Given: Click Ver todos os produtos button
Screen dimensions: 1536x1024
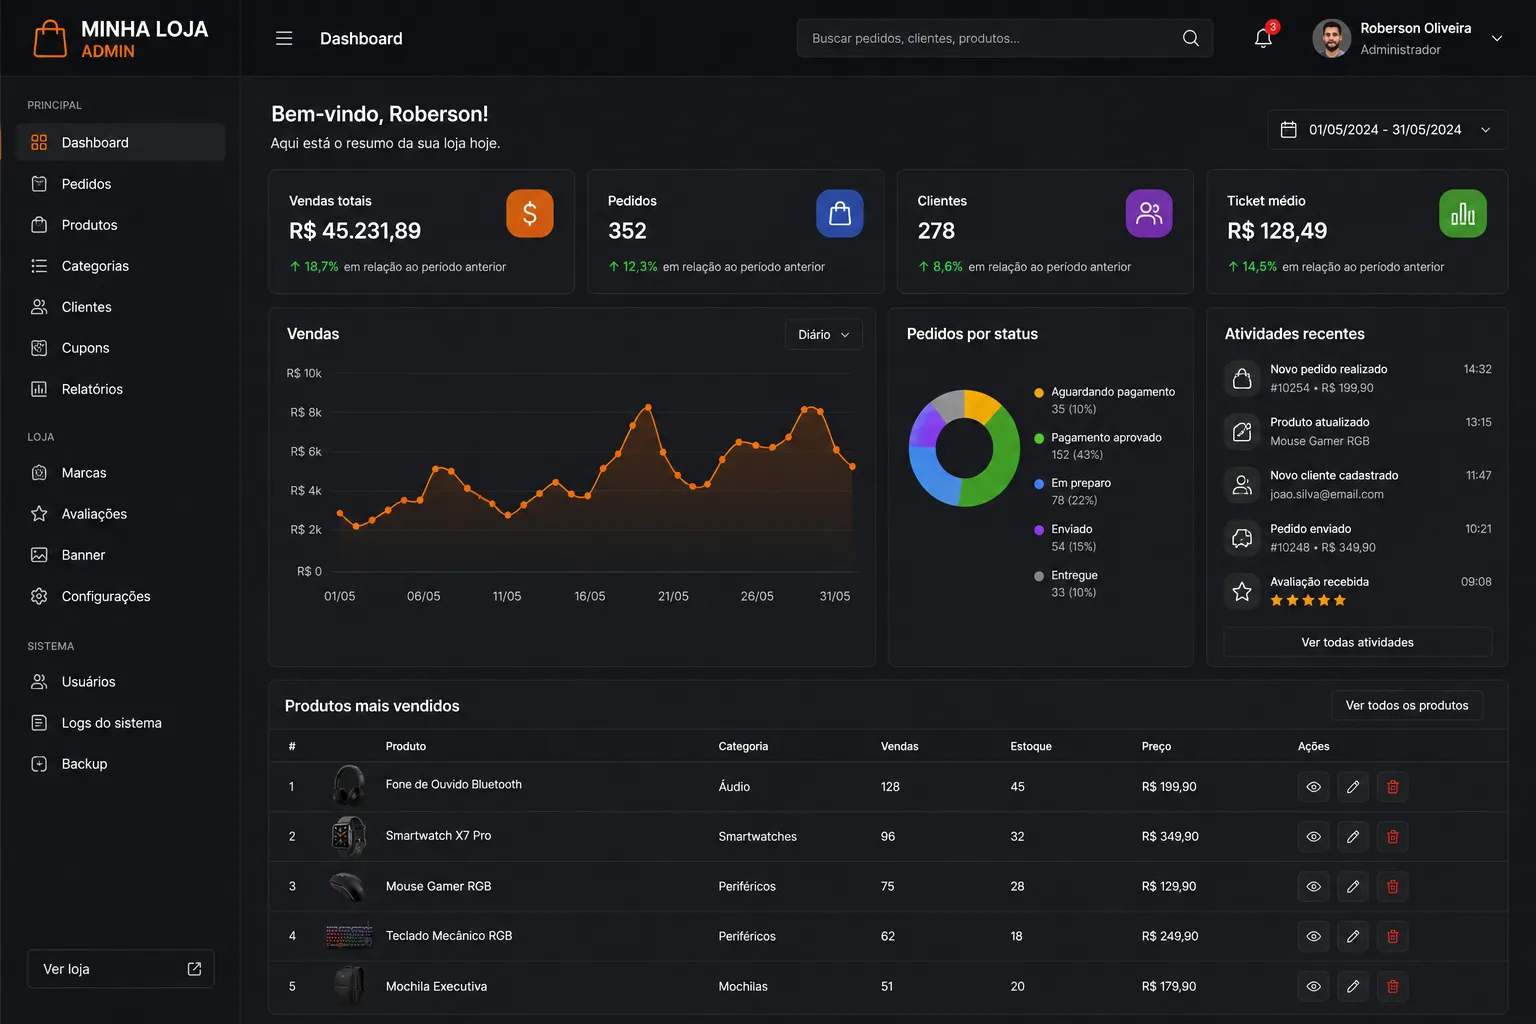Looking at the screenshot, I should (x=1407, y=705).
